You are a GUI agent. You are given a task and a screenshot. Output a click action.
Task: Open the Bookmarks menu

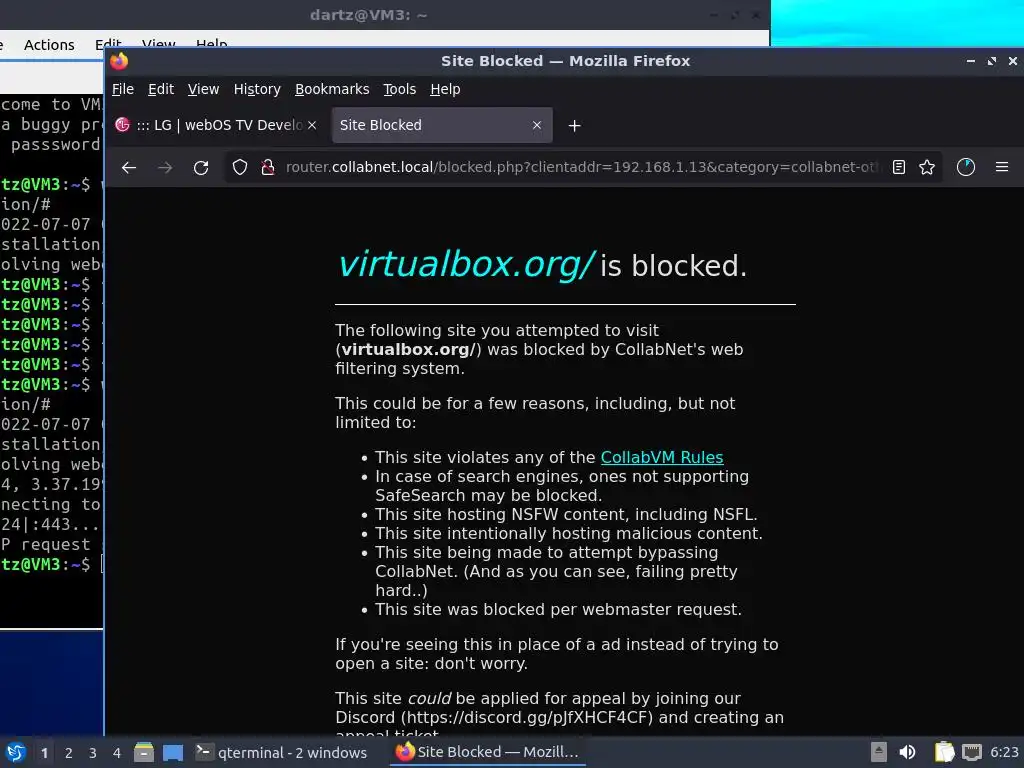(x=332, y=89)
